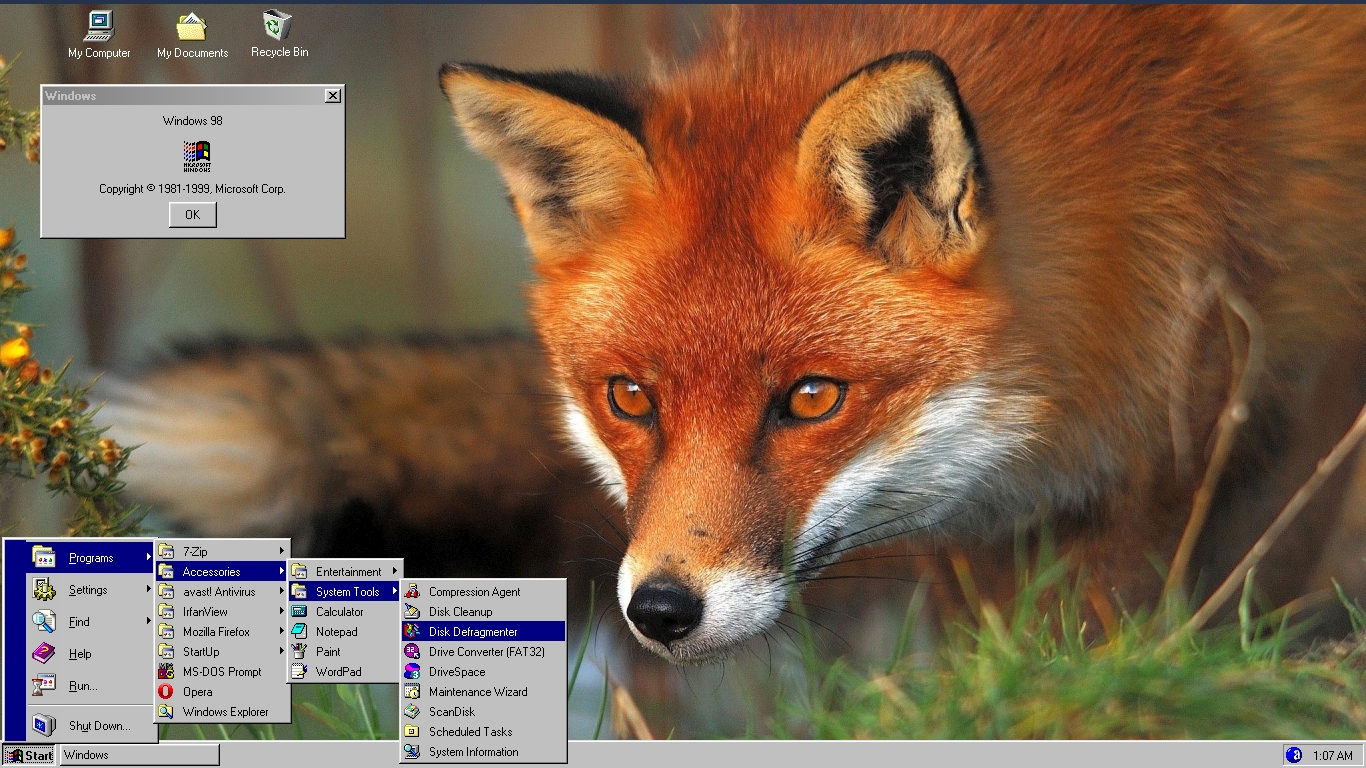Click the StartUp folder label
The width and height of the screenshot is (1366, 768).
(201, 652)
